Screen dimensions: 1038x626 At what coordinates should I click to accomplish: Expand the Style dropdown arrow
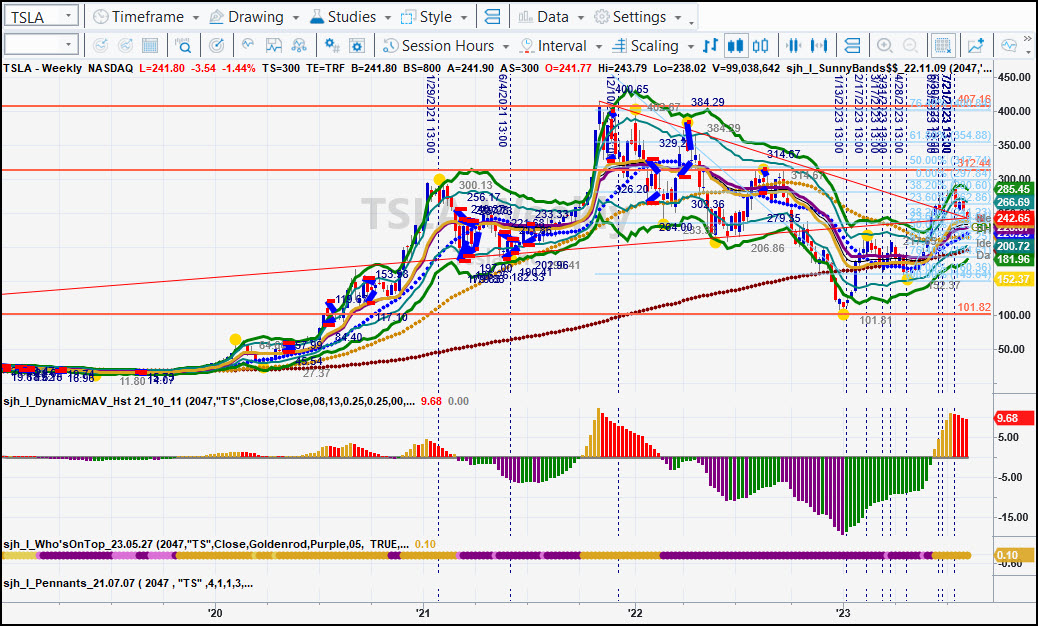pyautogui.click(x=464, y=17)
